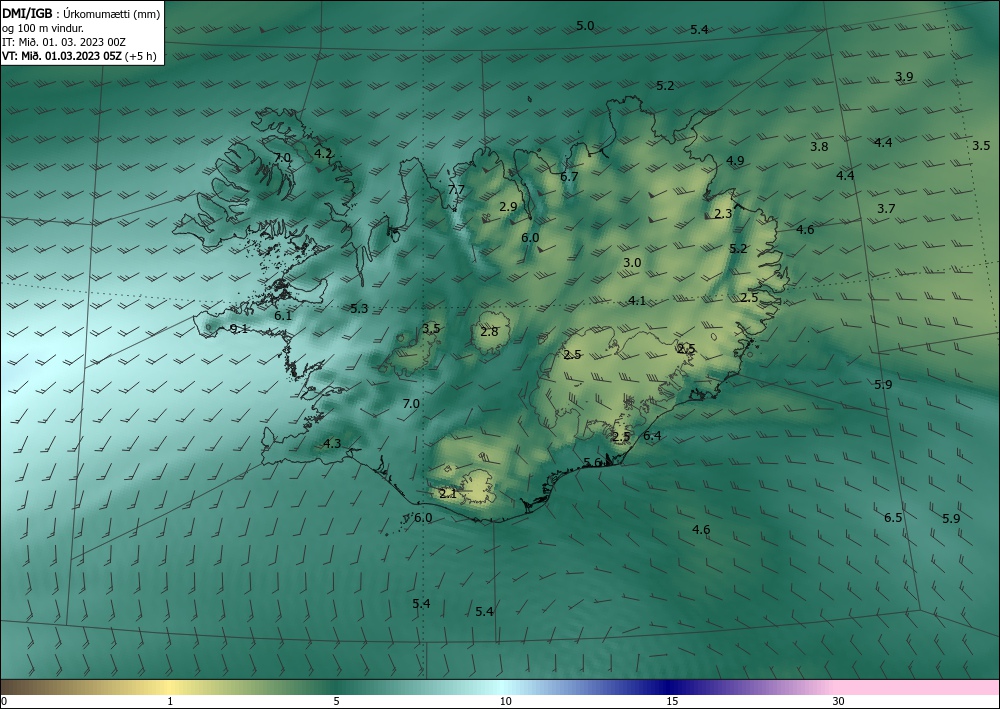
Task: Click the 0 tick on the color scale
Action: [x=4, y=702]
